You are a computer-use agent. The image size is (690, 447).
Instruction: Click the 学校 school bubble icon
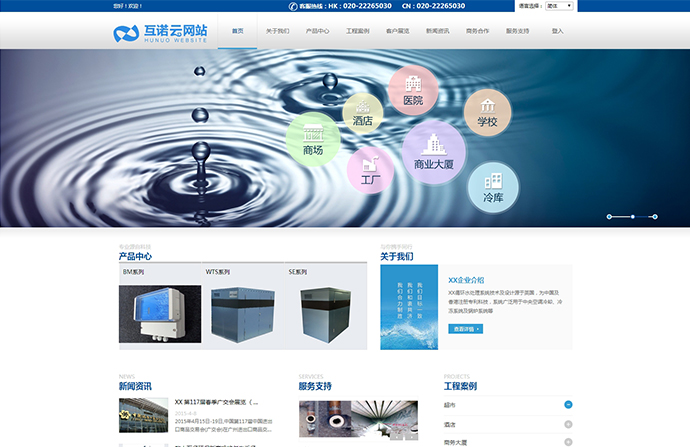point(487,111)
